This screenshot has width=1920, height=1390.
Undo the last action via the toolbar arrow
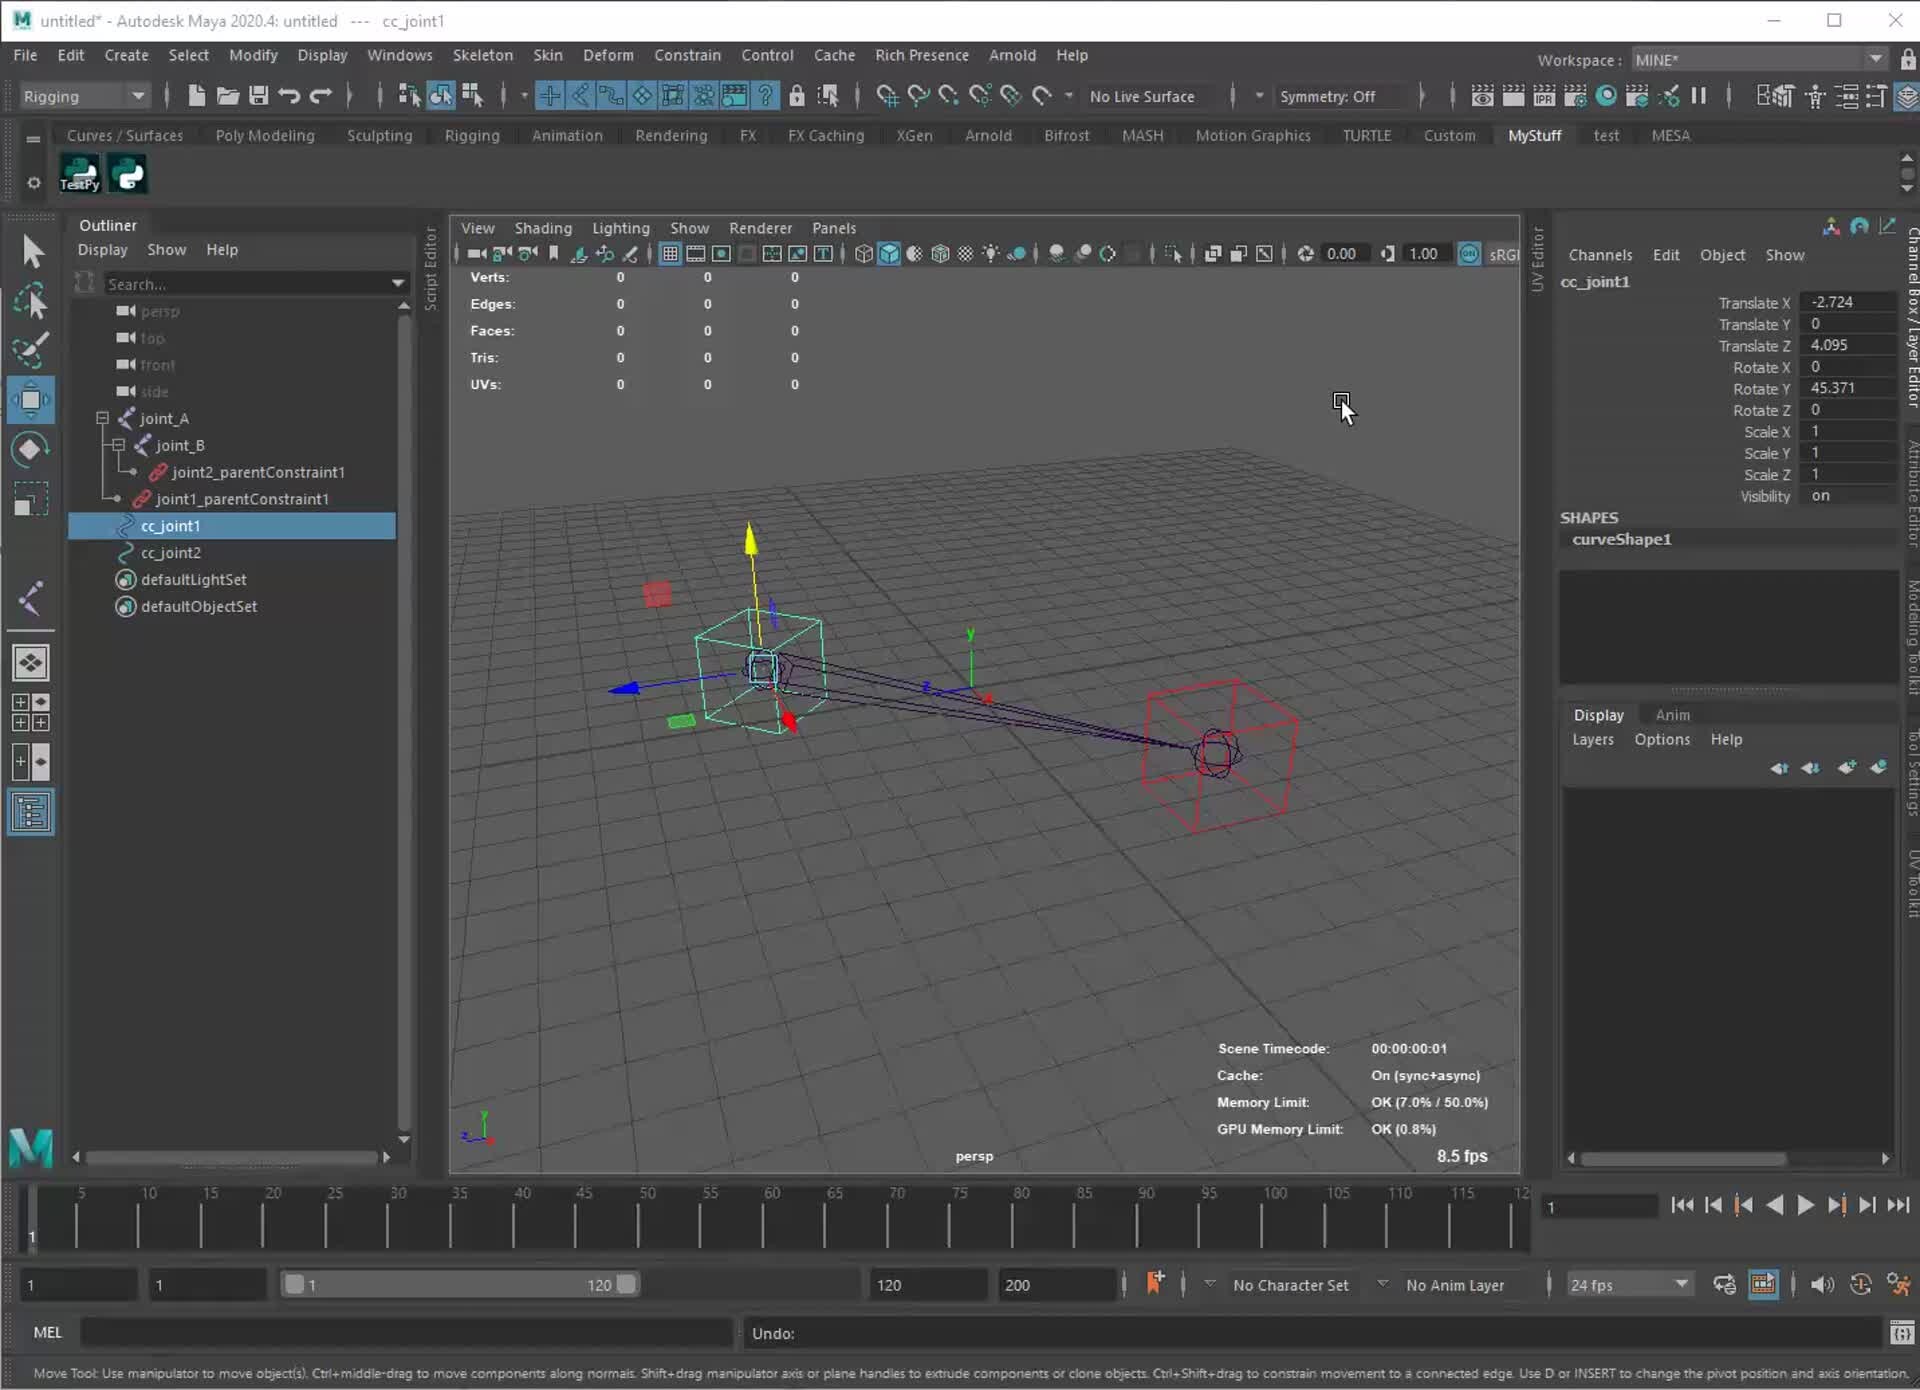pos(288,95)
